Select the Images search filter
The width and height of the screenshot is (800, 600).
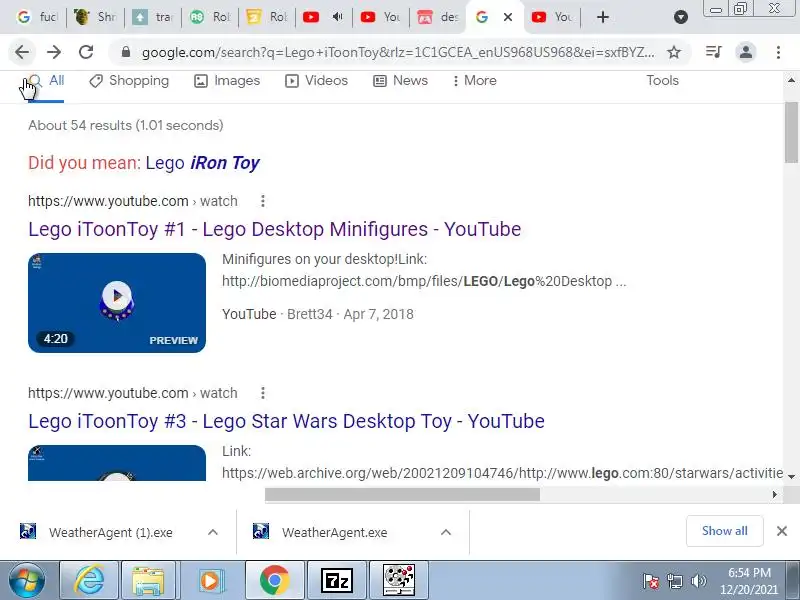pyautogui.click(x=227, y=81)
